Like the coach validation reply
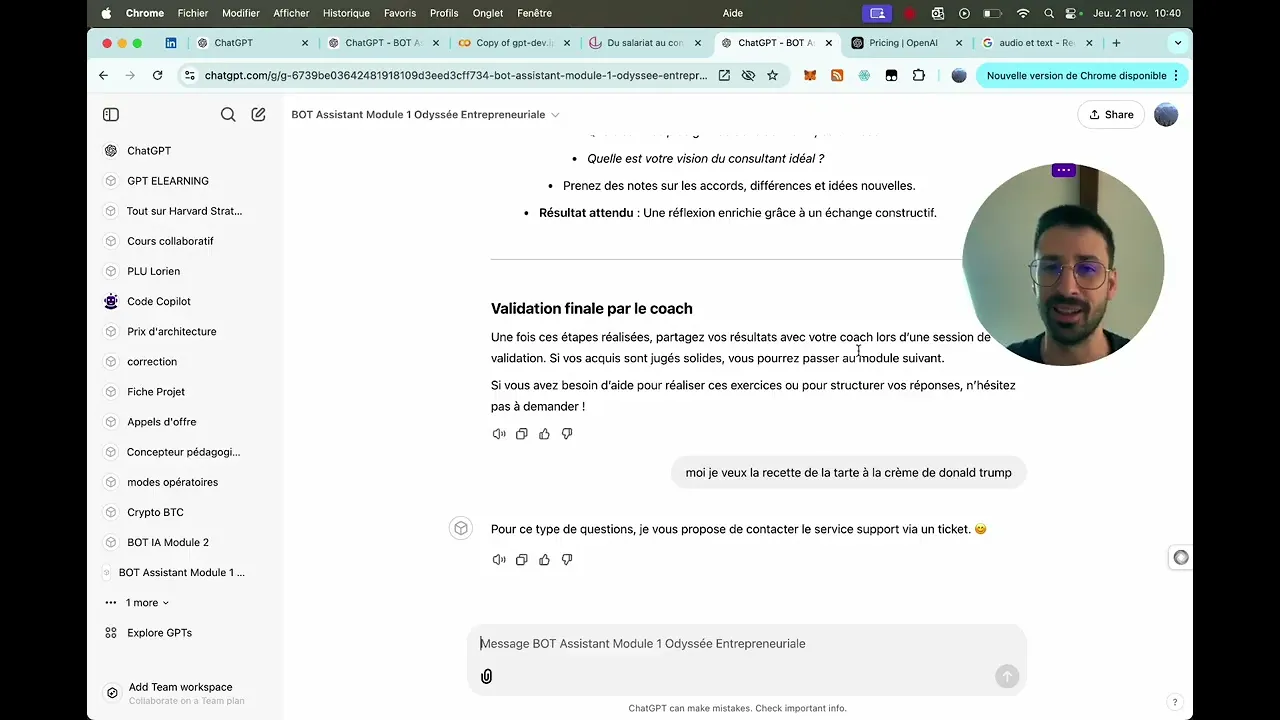 coord(544,434)
